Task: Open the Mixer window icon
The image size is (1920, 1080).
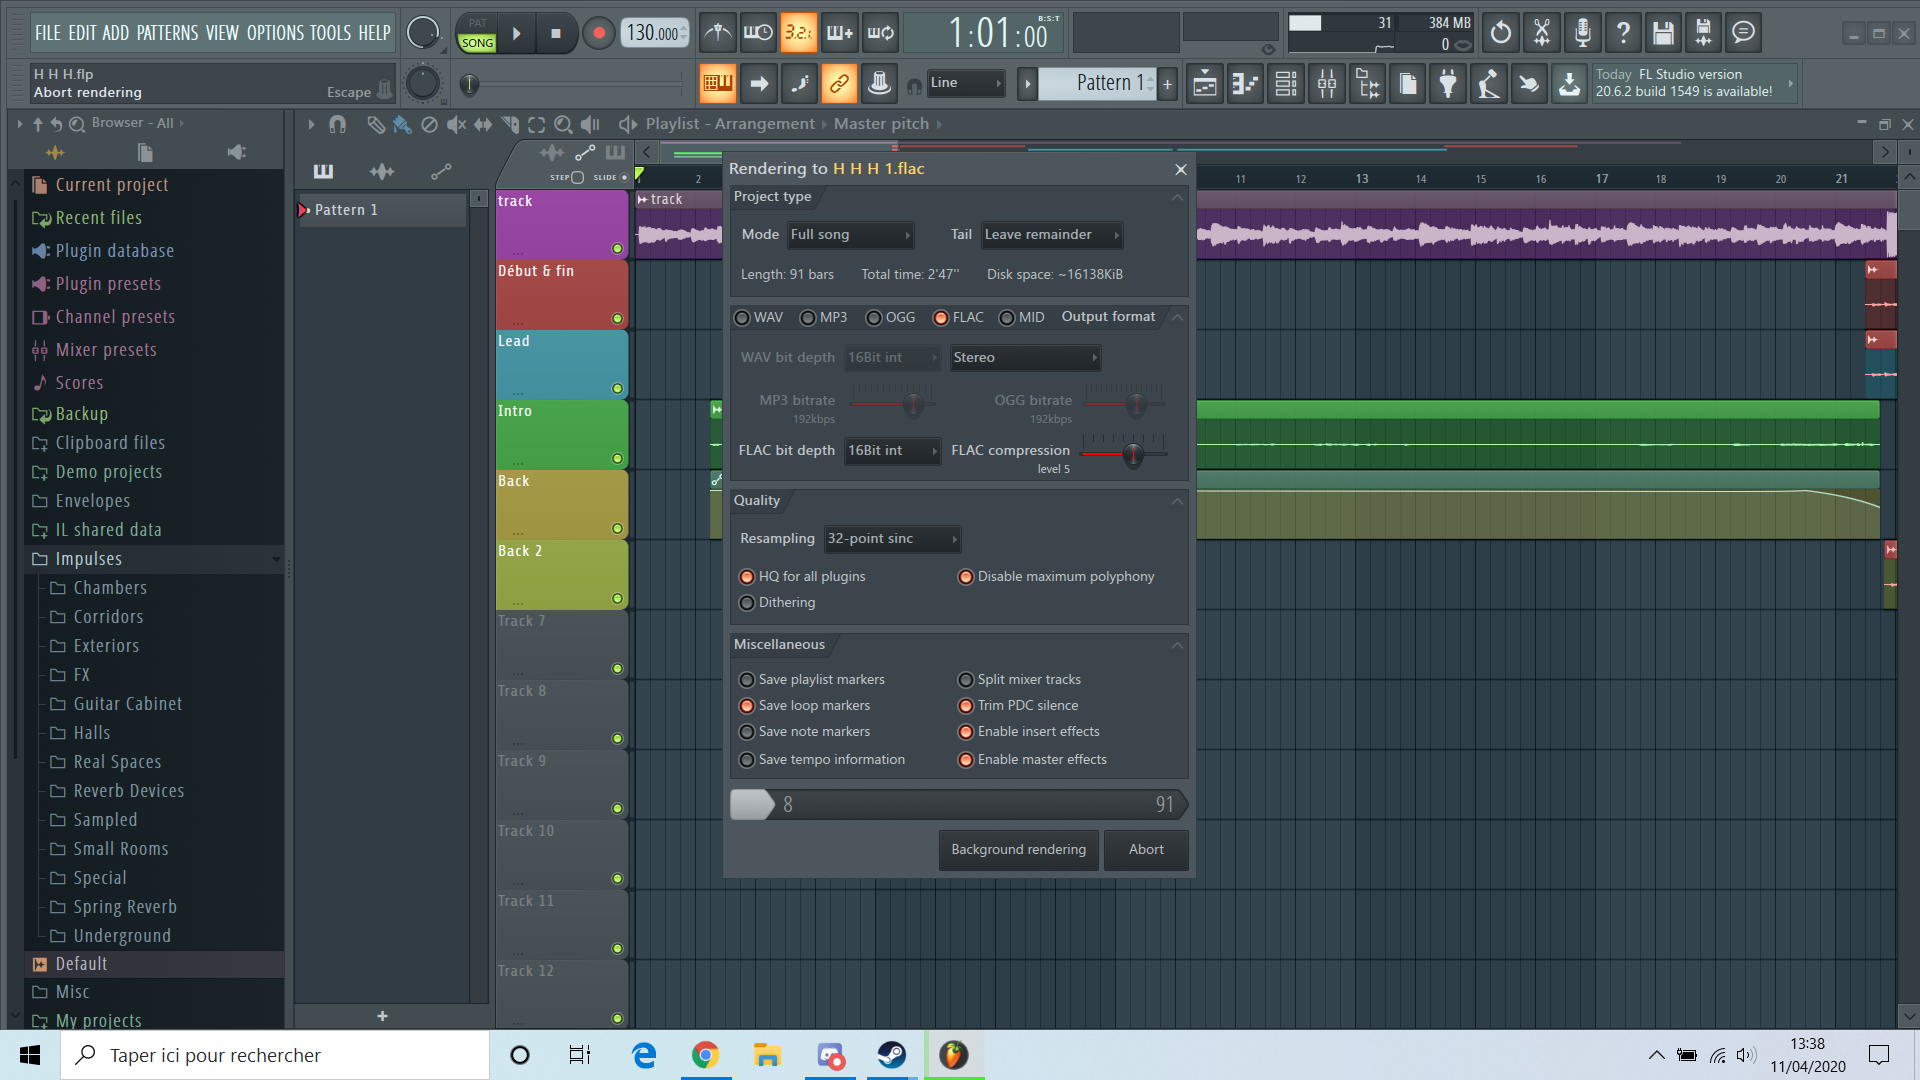Action: coord(1327,84)
